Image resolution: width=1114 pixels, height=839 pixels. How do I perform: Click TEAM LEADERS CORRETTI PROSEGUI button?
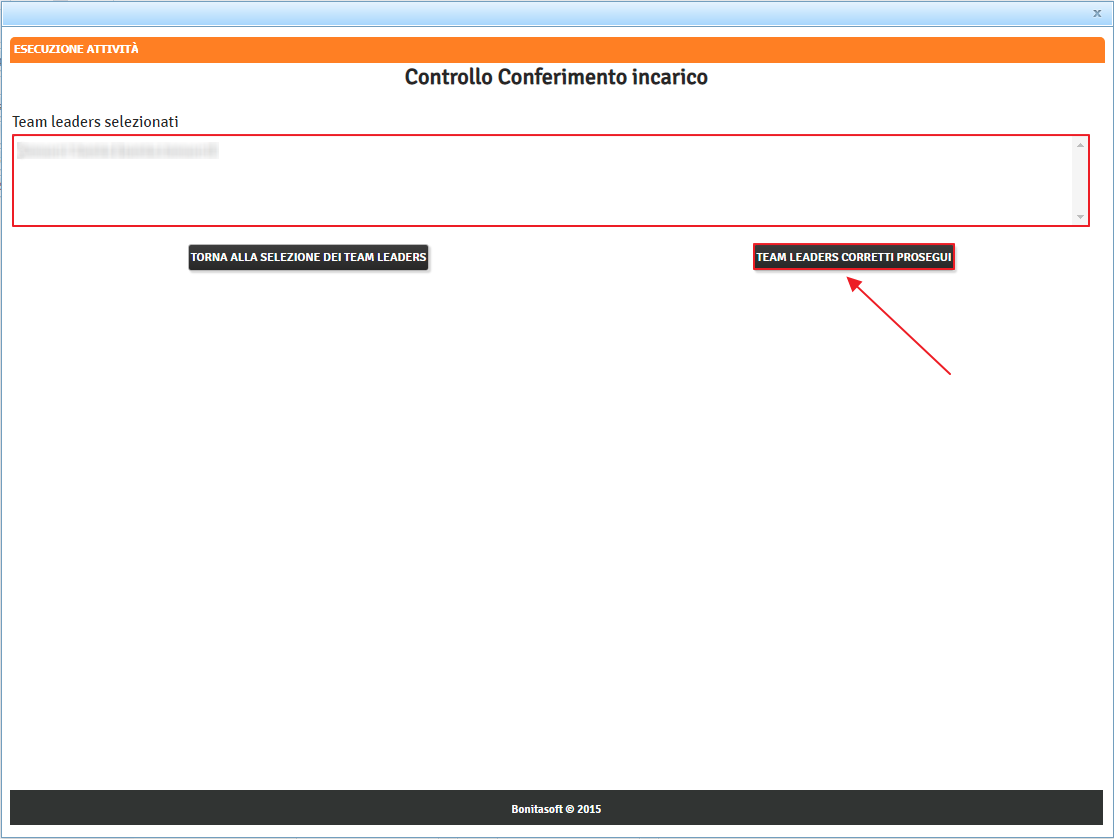point(853,257)
